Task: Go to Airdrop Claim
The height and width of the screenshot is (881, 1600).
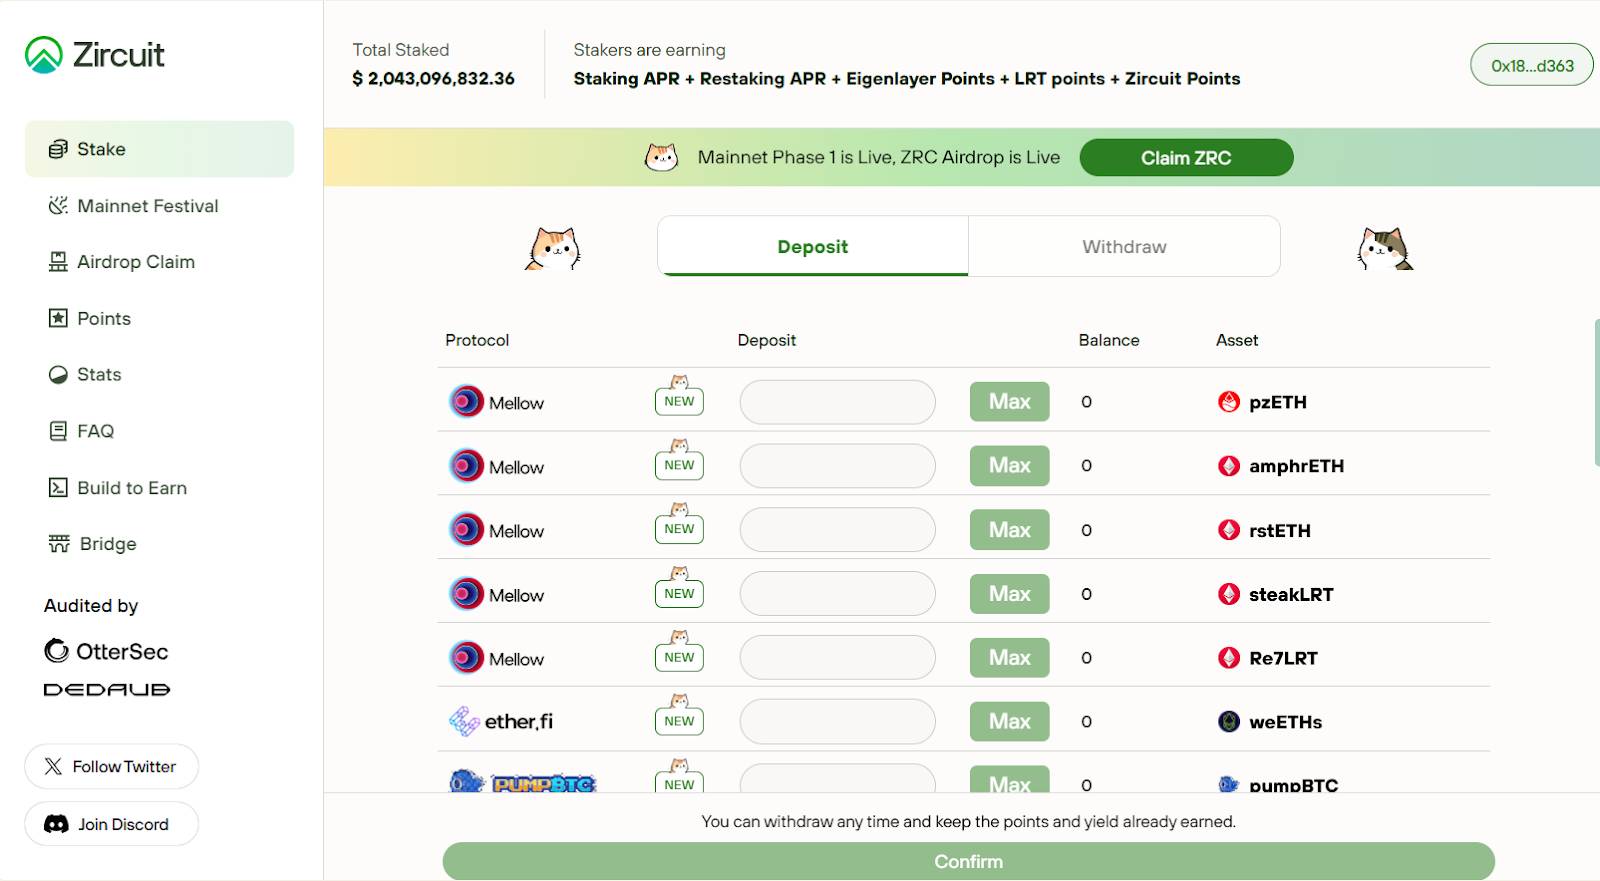Action: (x=121, y=262)
